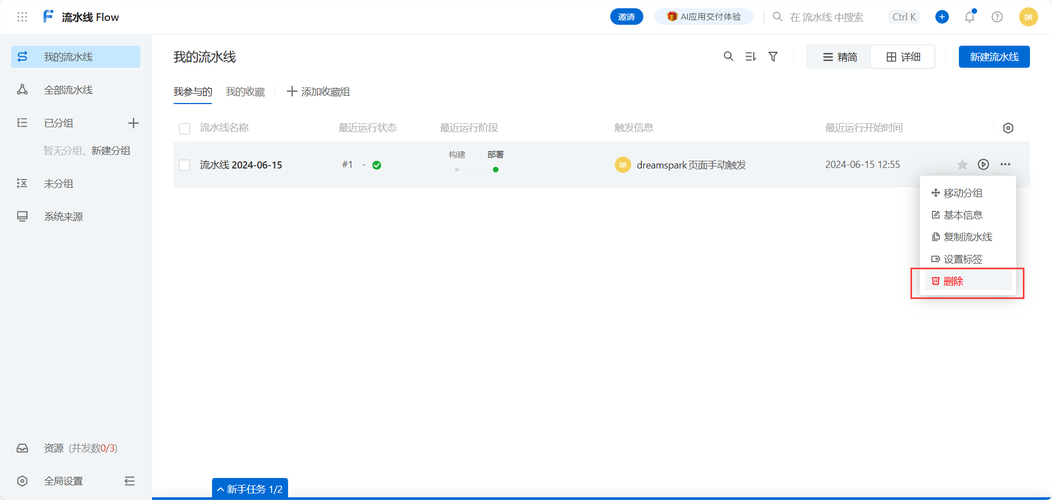
Task: Click the 最近运行阶段 column header
Action: click(469, 128)
